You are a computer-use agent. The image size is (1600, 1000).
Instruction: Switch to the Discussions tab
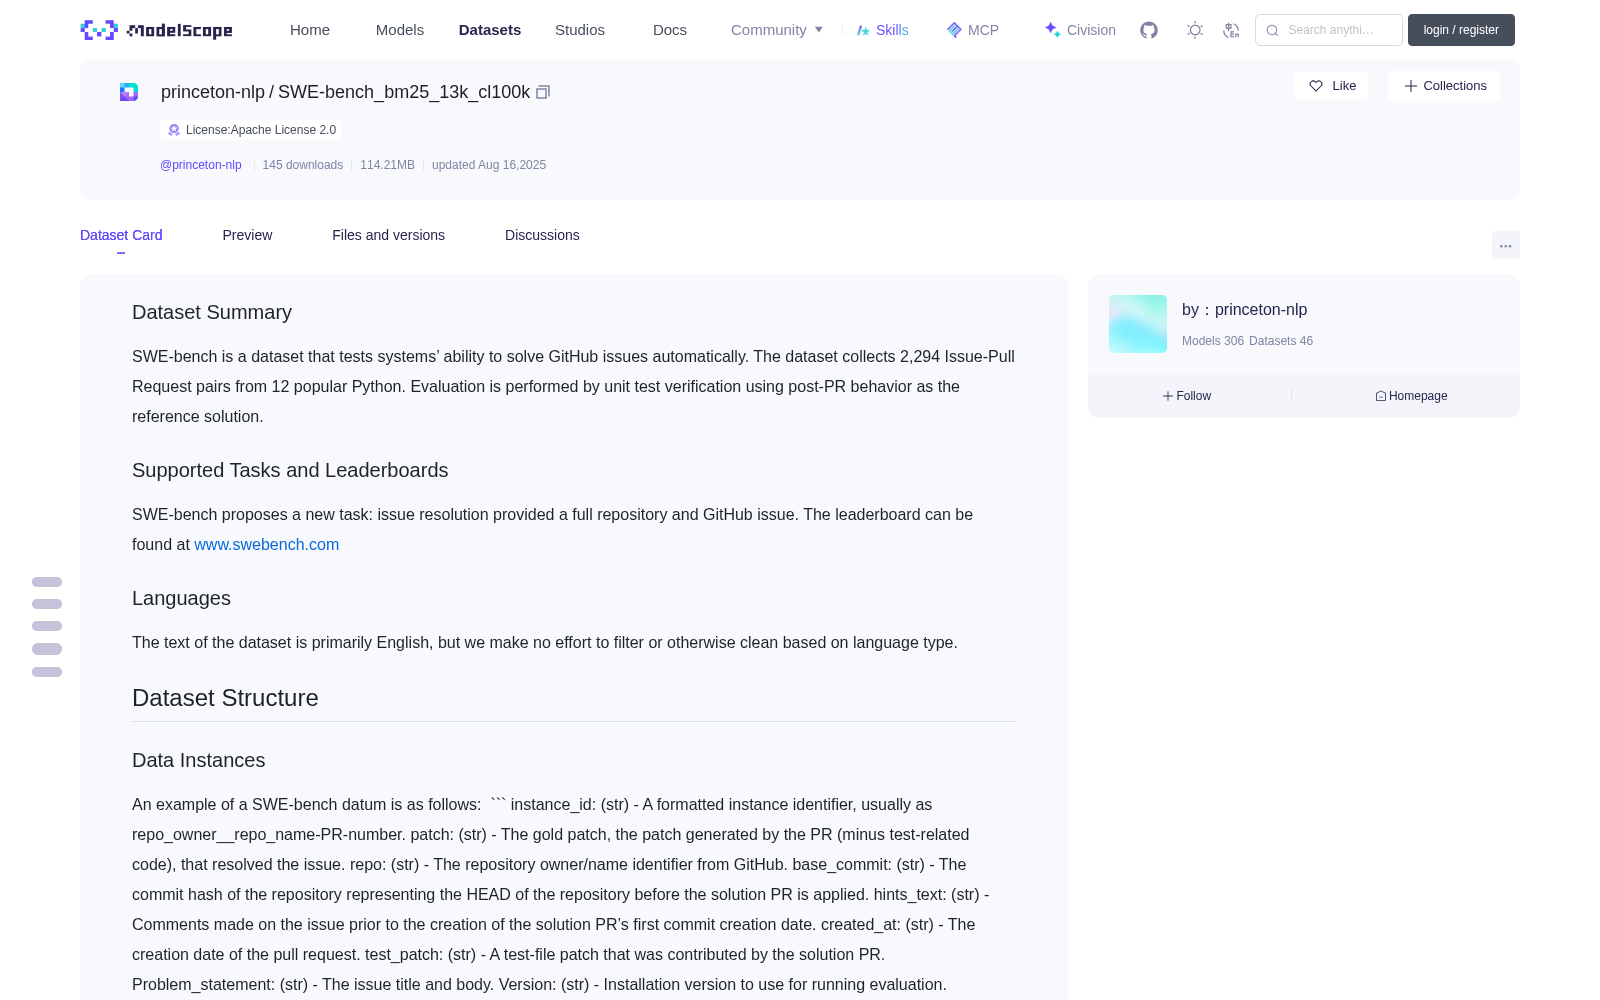tap(542, 235)
